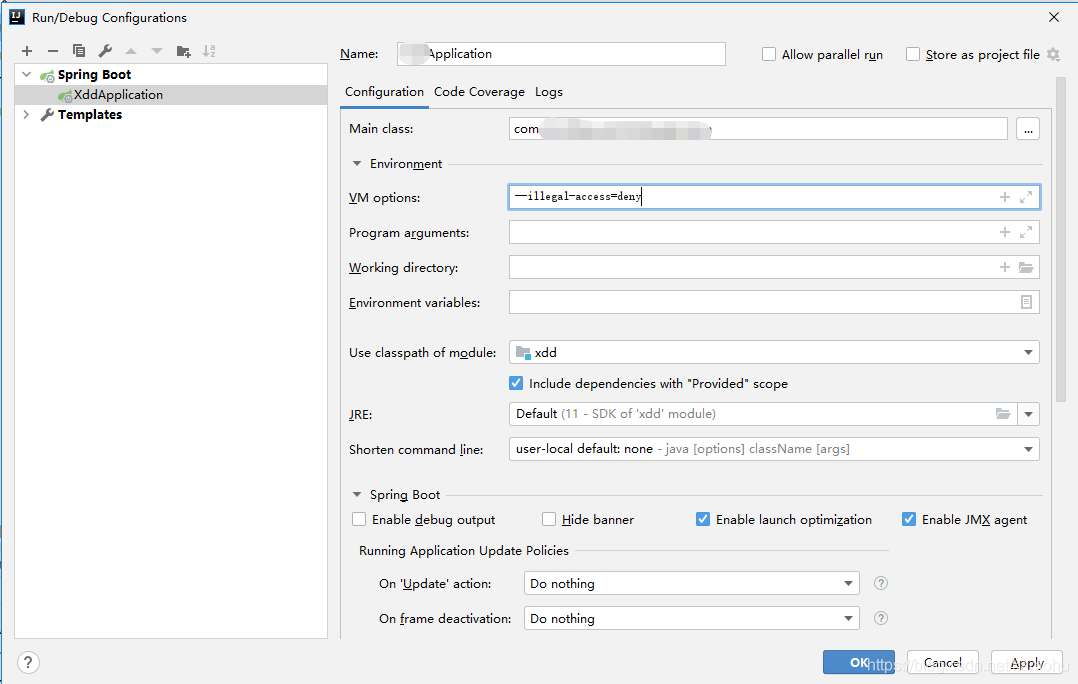Viewport: 1078px width, 684px height.
Task: Open the Store as project file gear settings
Action: point(1053,54)
